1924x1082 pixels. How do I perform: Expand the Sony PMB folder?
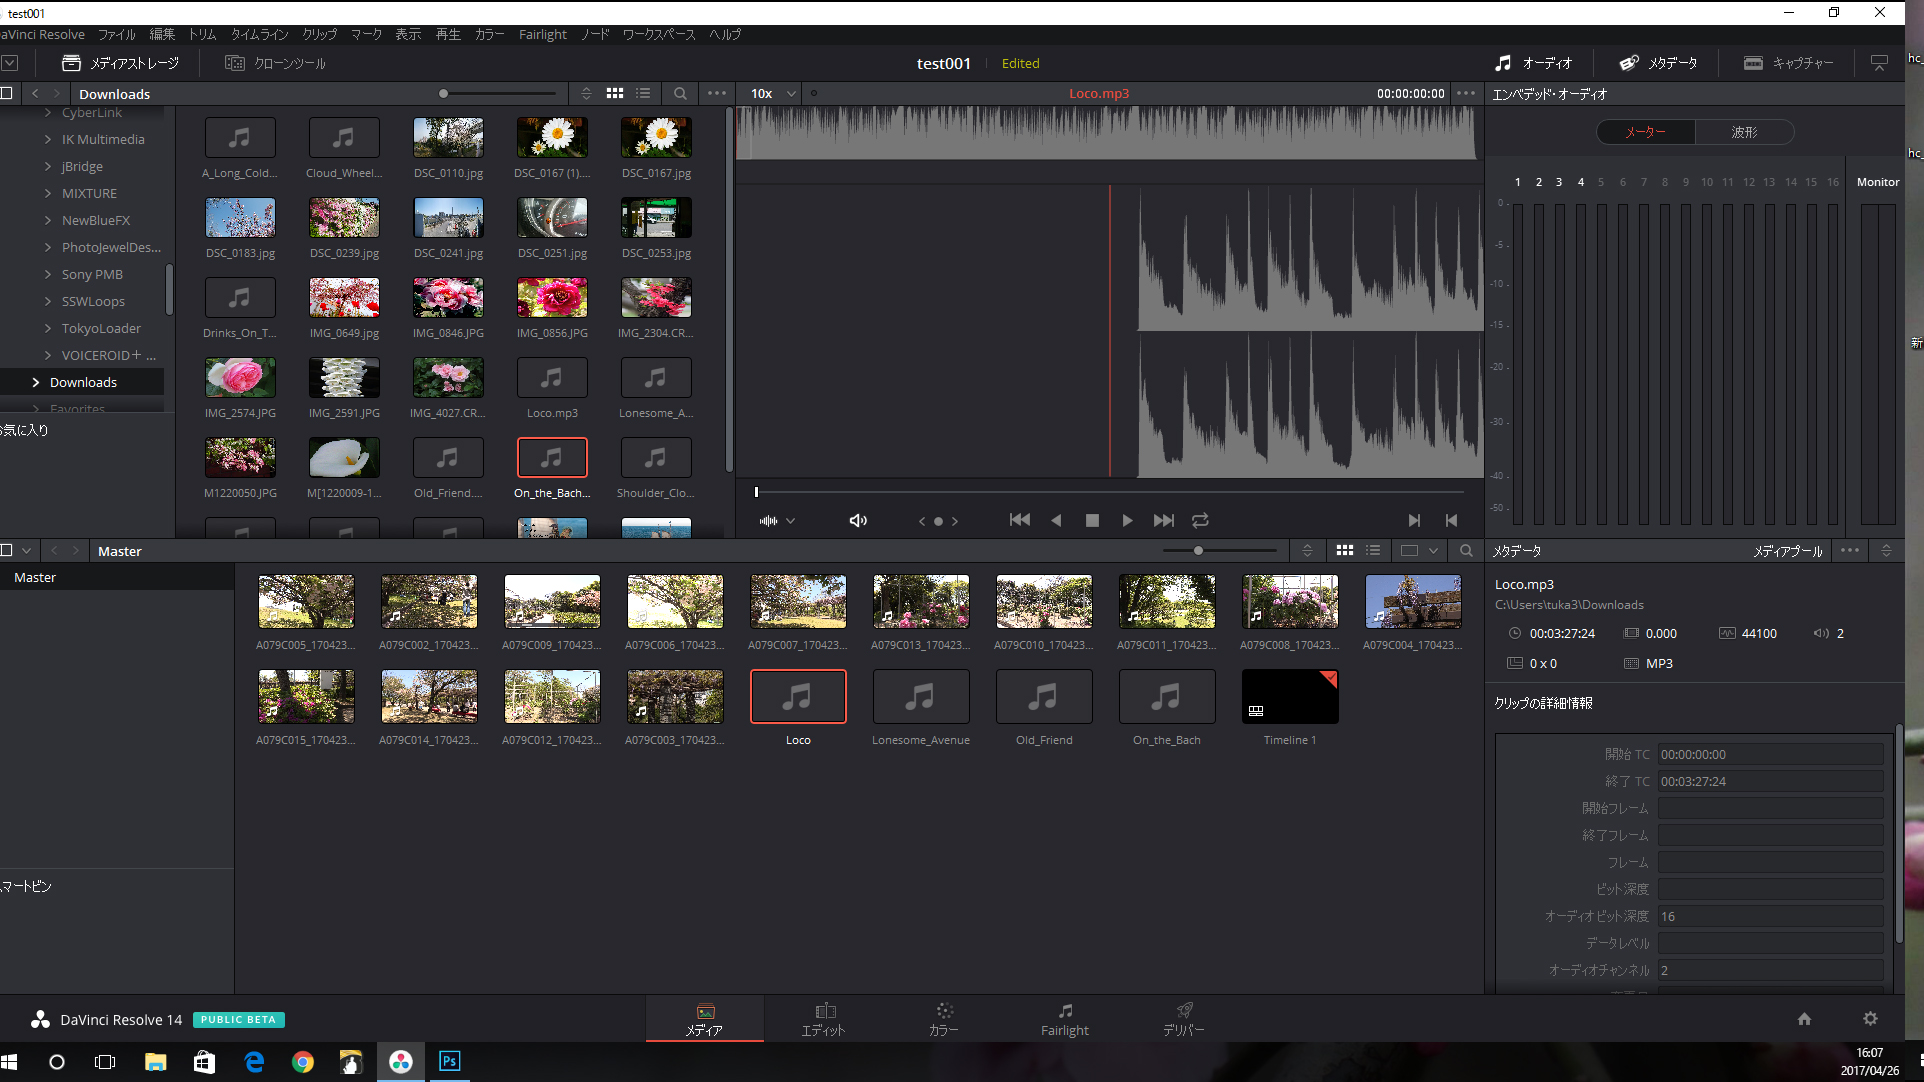click(48, 274)
